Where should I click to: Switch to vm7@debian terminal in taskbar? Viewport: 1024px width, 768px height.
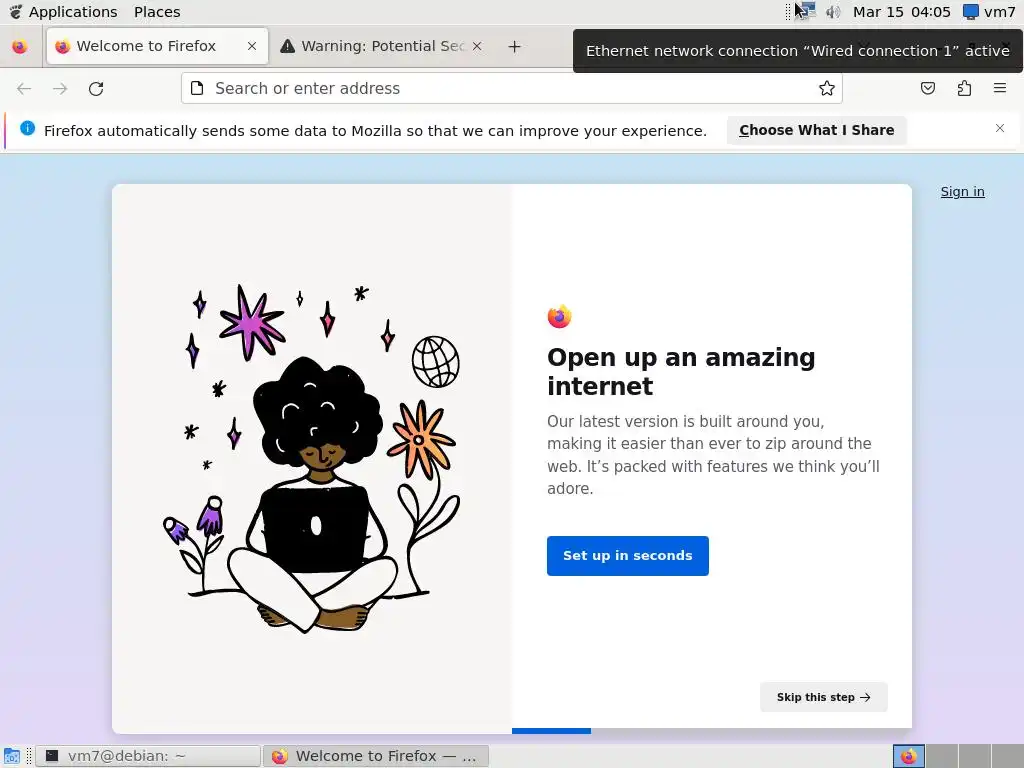point(148,756)
